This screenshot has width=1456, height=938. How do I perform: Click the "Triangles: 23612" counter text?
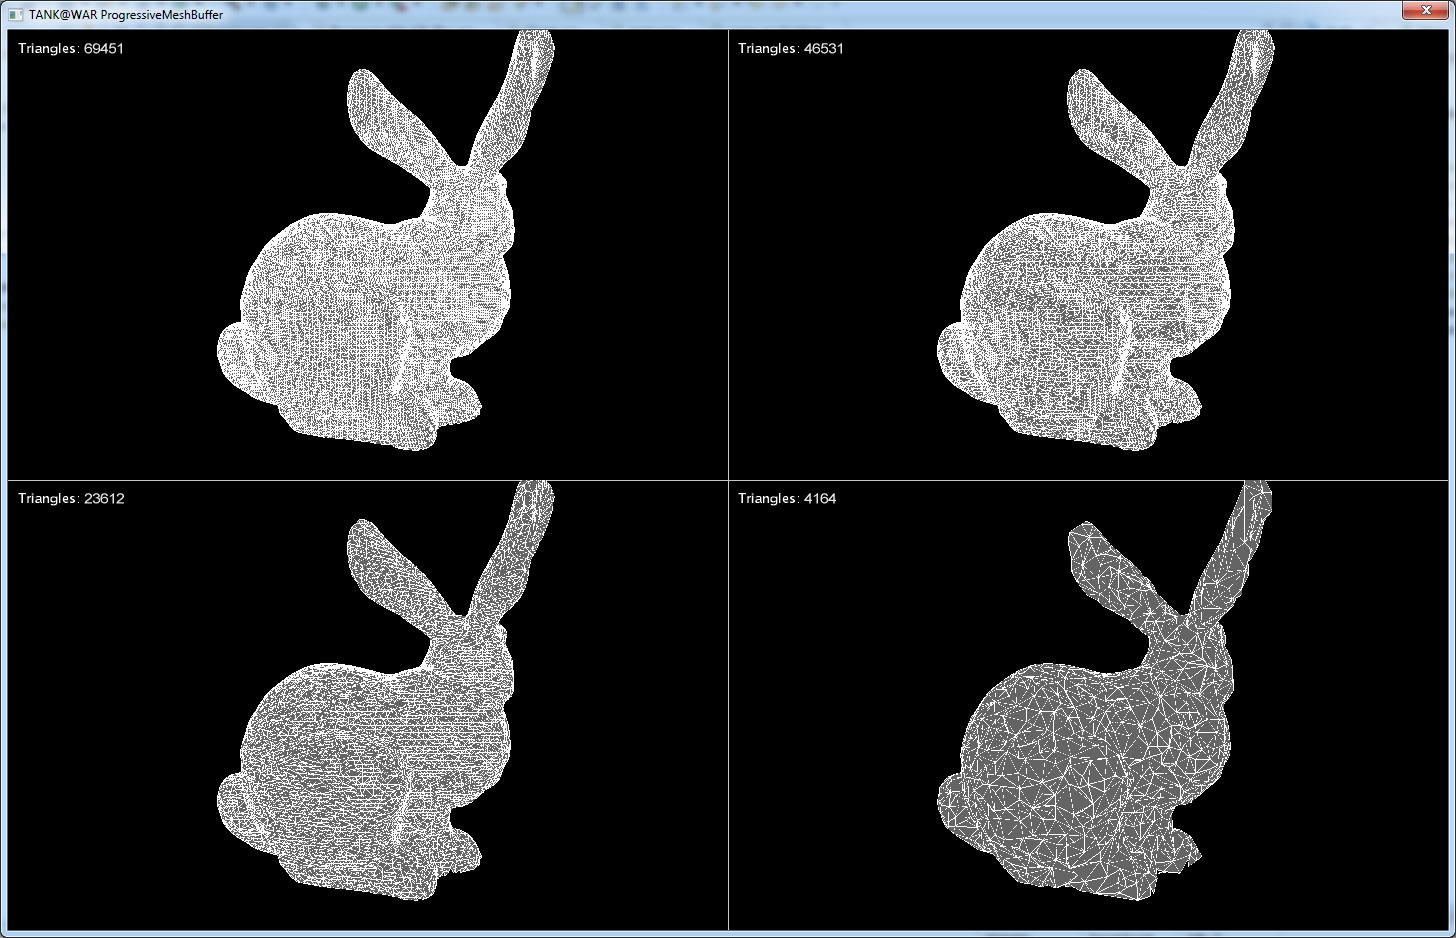pos(71,498)
